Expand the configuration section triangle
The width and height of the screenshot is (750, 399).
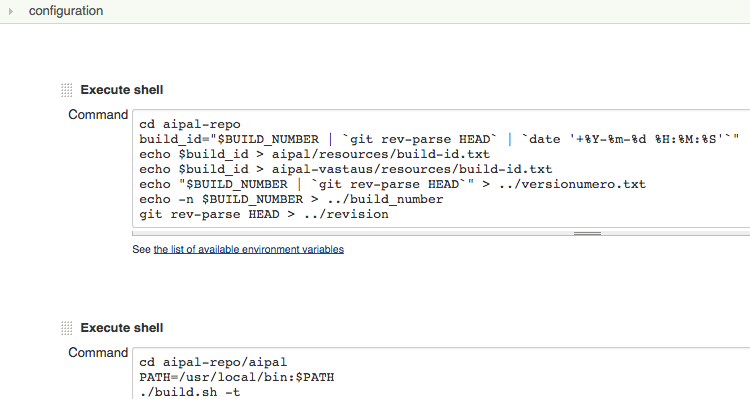click(x=11, y=11)
